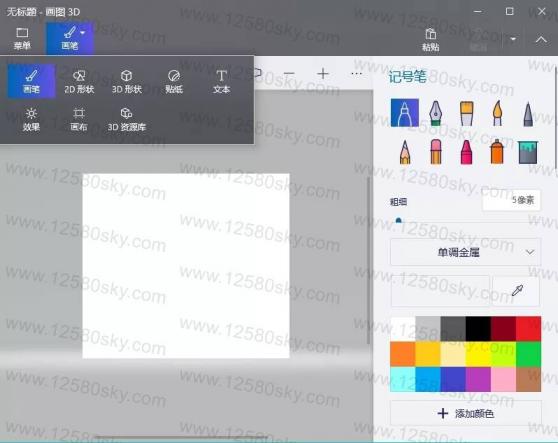The image size is (558, 443).
Task: Pick the sky blue color swatch
Action: 428,379
